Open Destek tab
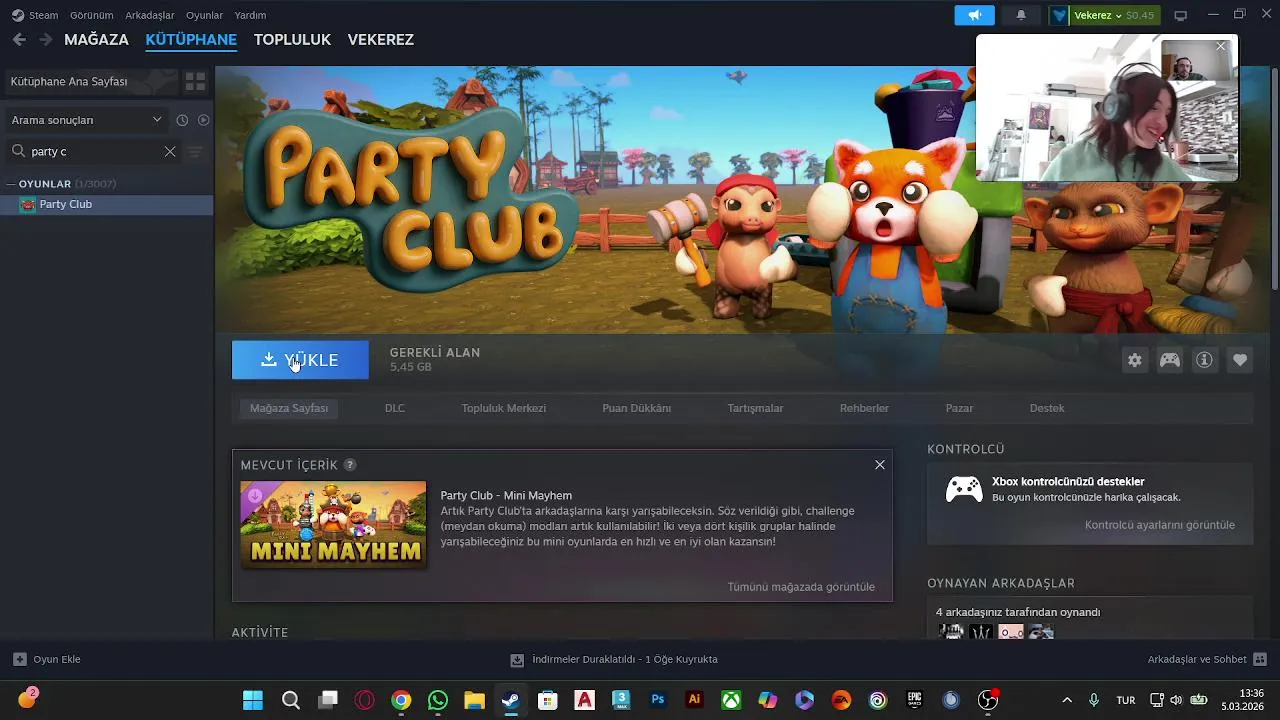Viewport: 1280px width, 720px height. point(1047,408)
